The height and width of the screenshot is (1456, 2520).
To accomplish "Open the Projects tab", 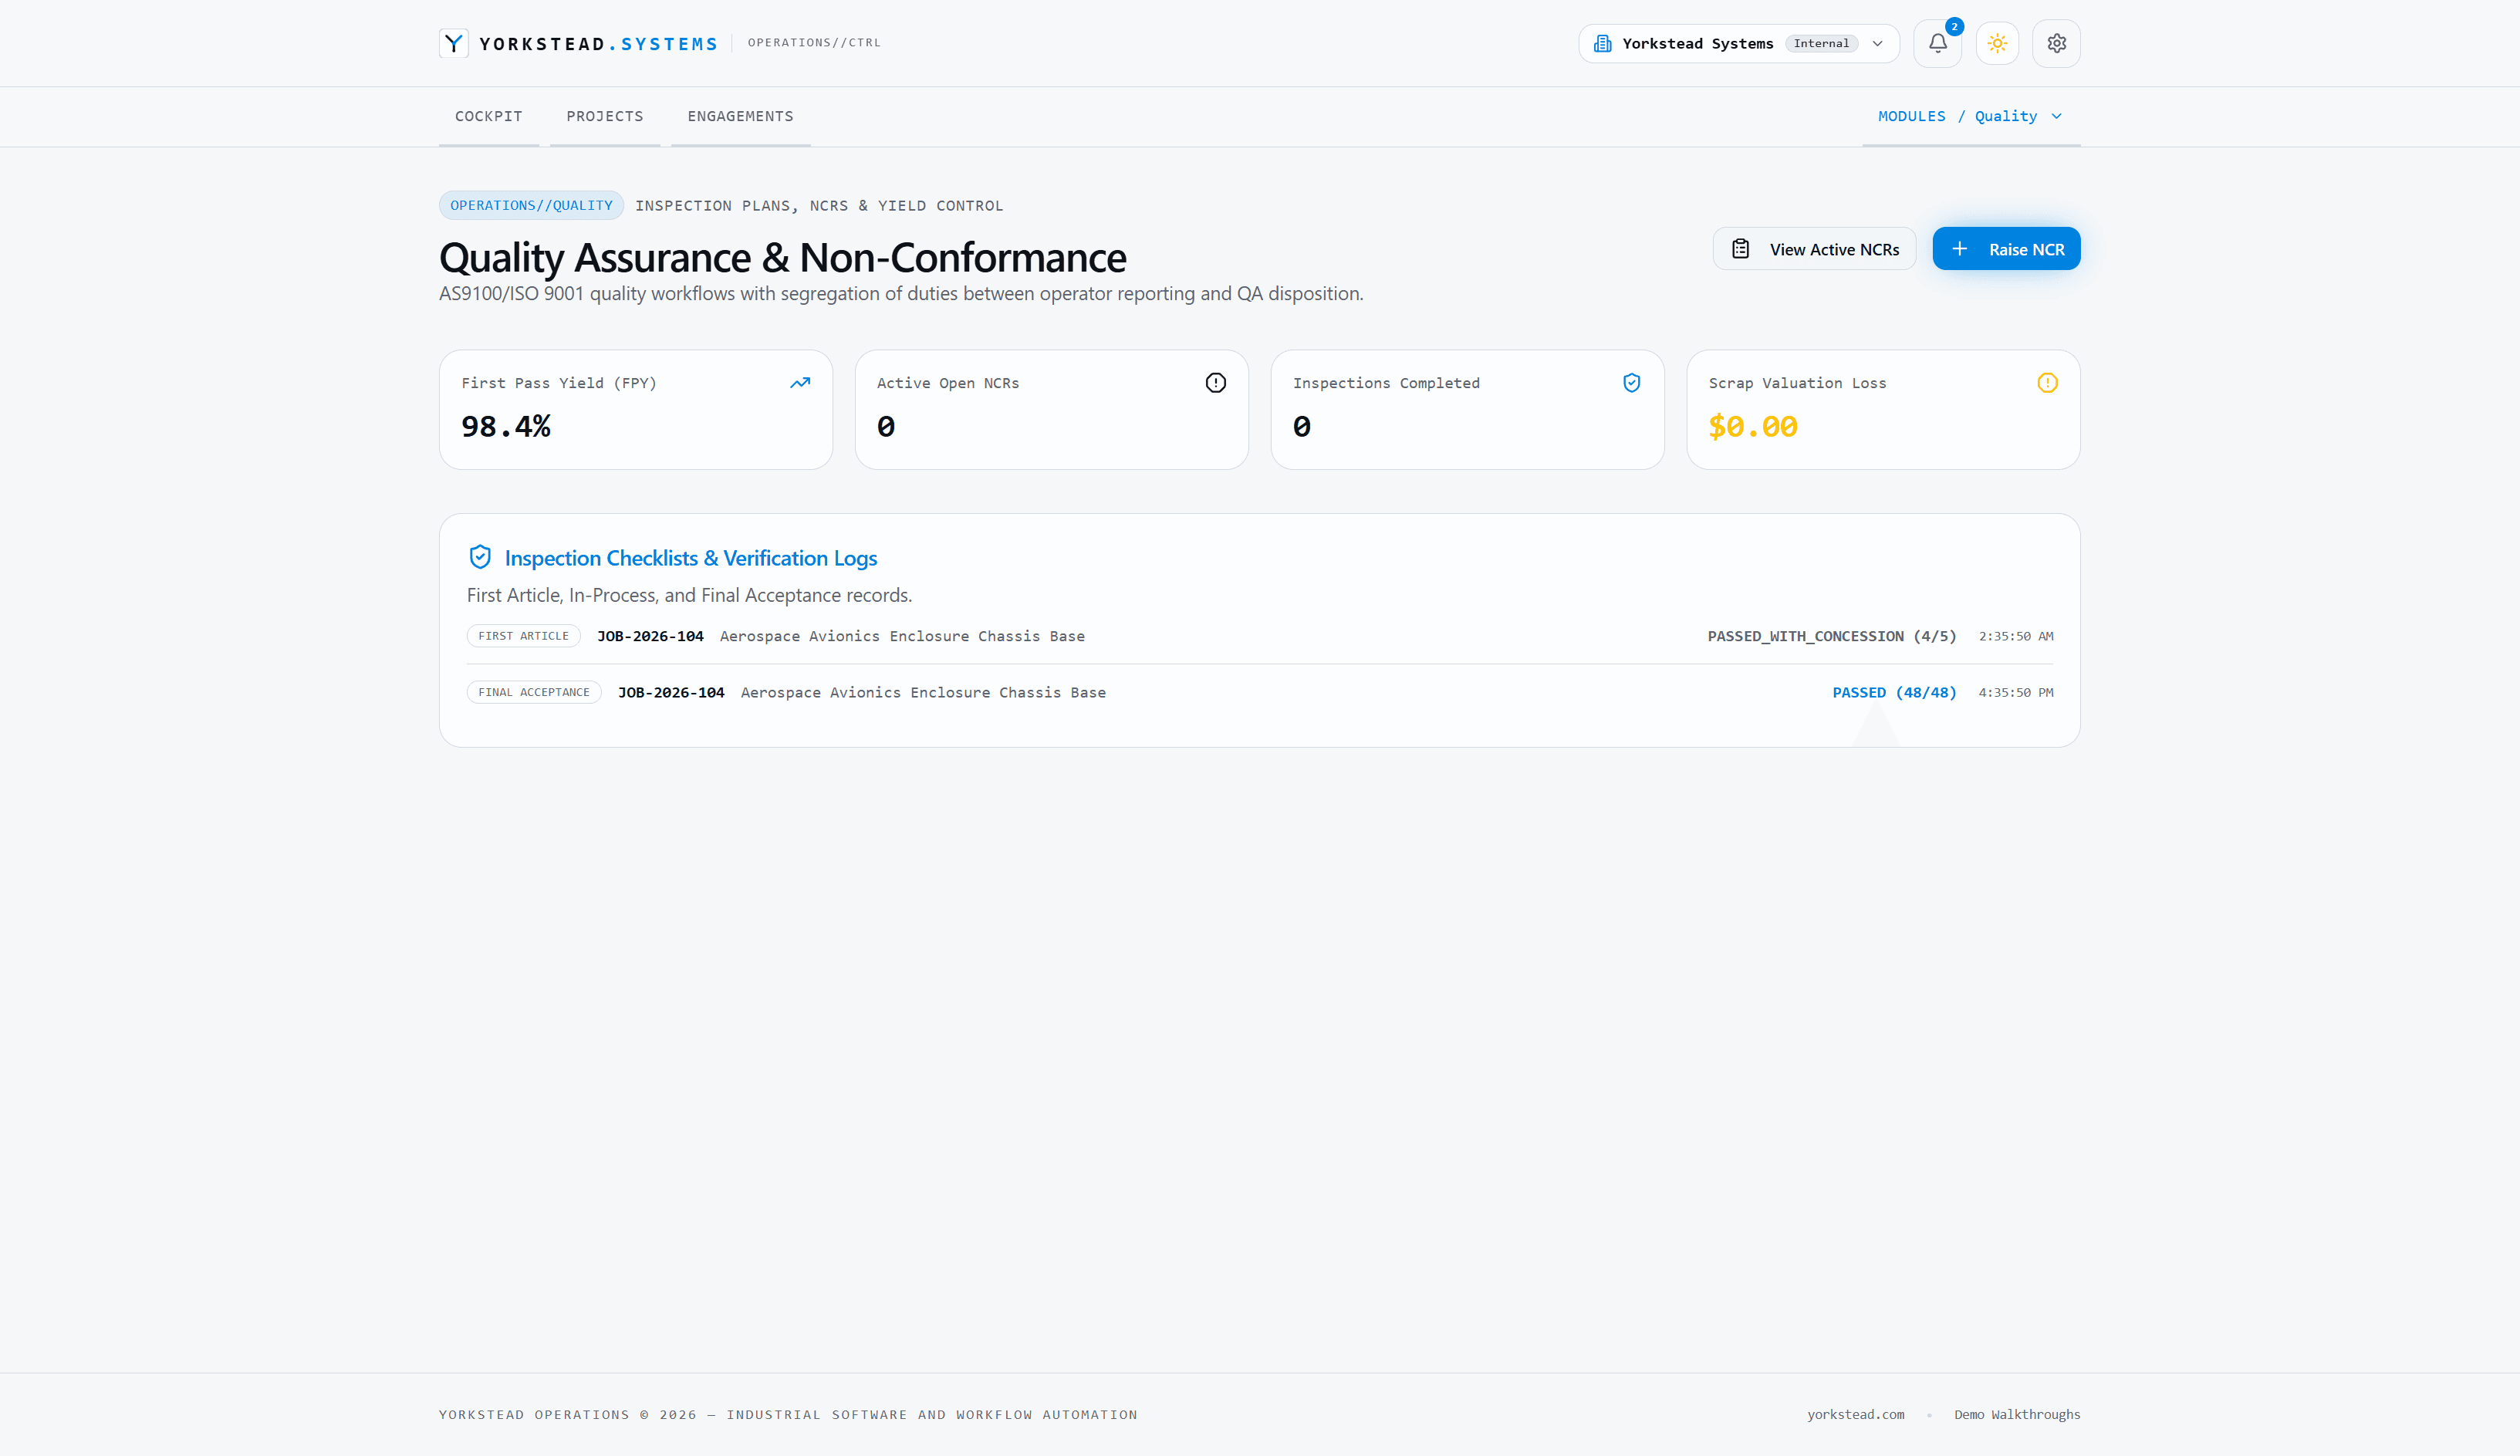I will point(604,116).
